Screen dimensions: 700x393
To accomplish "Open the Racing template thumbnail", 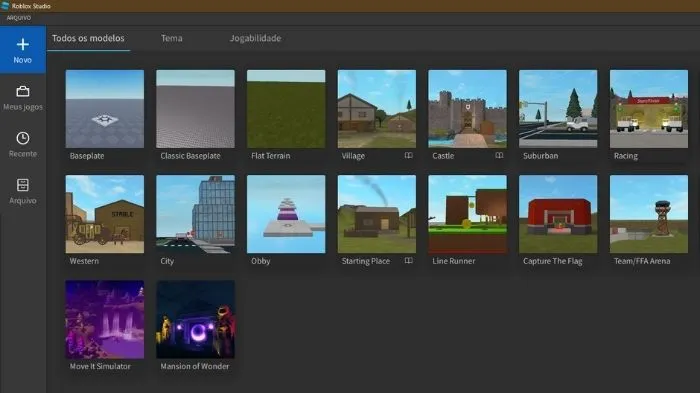I will (649, 109).
